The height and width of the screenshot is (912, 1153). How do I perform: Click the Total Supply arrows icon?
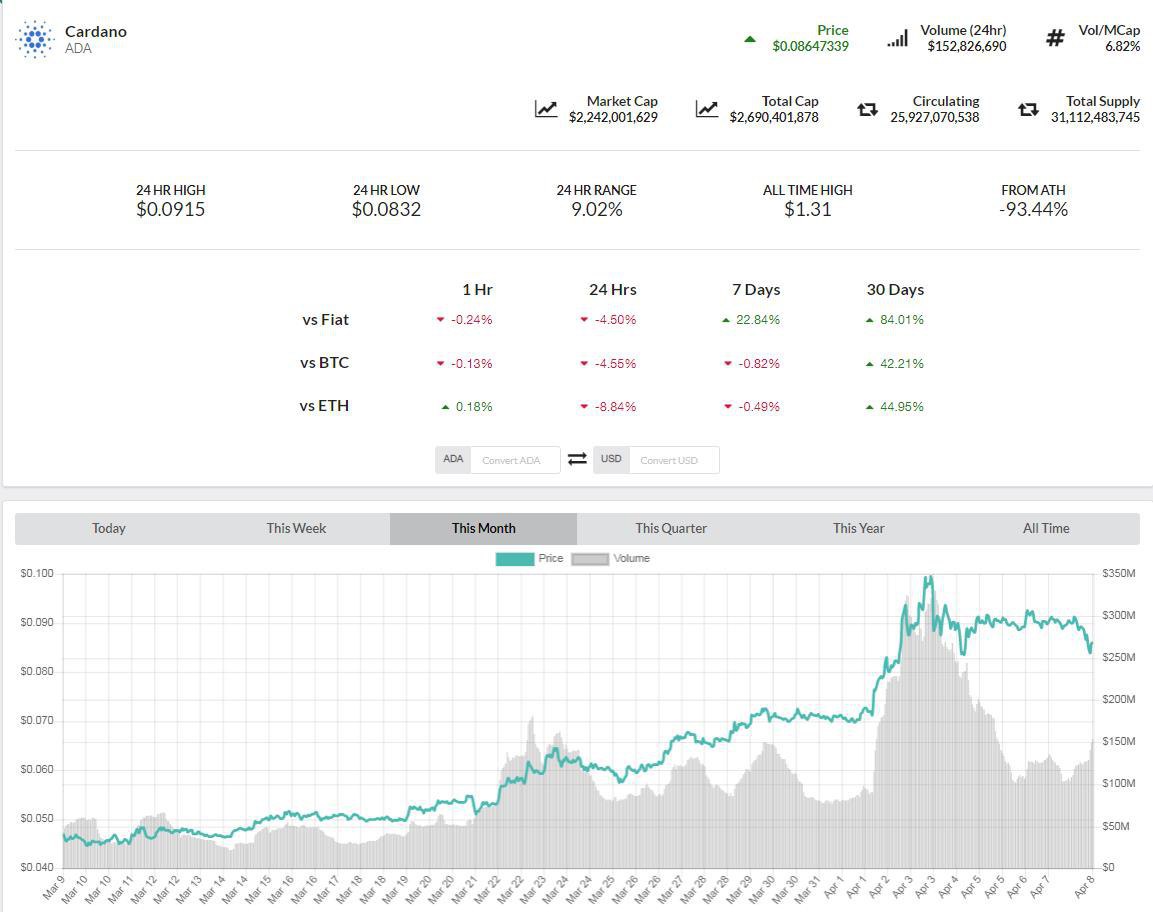pos(1028,110)
